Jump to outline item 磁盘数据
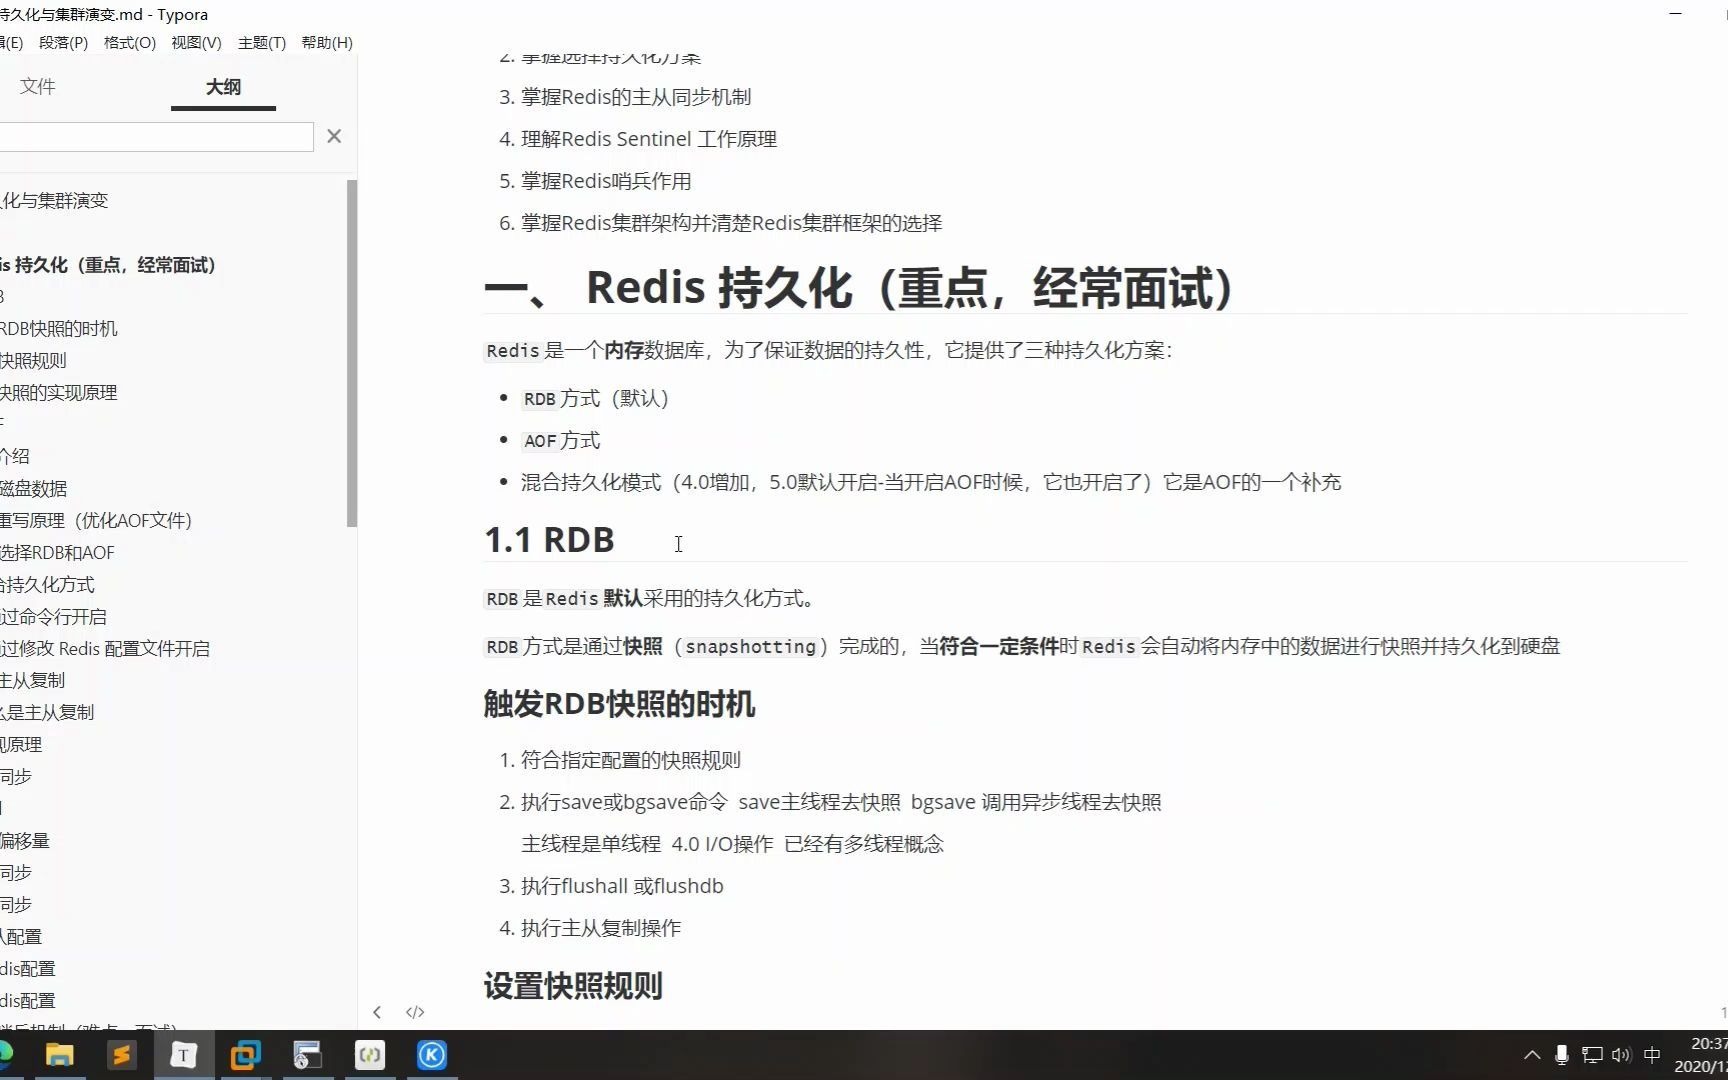This screenshot has height=1080, width=1728. click(x=33, y=489)
